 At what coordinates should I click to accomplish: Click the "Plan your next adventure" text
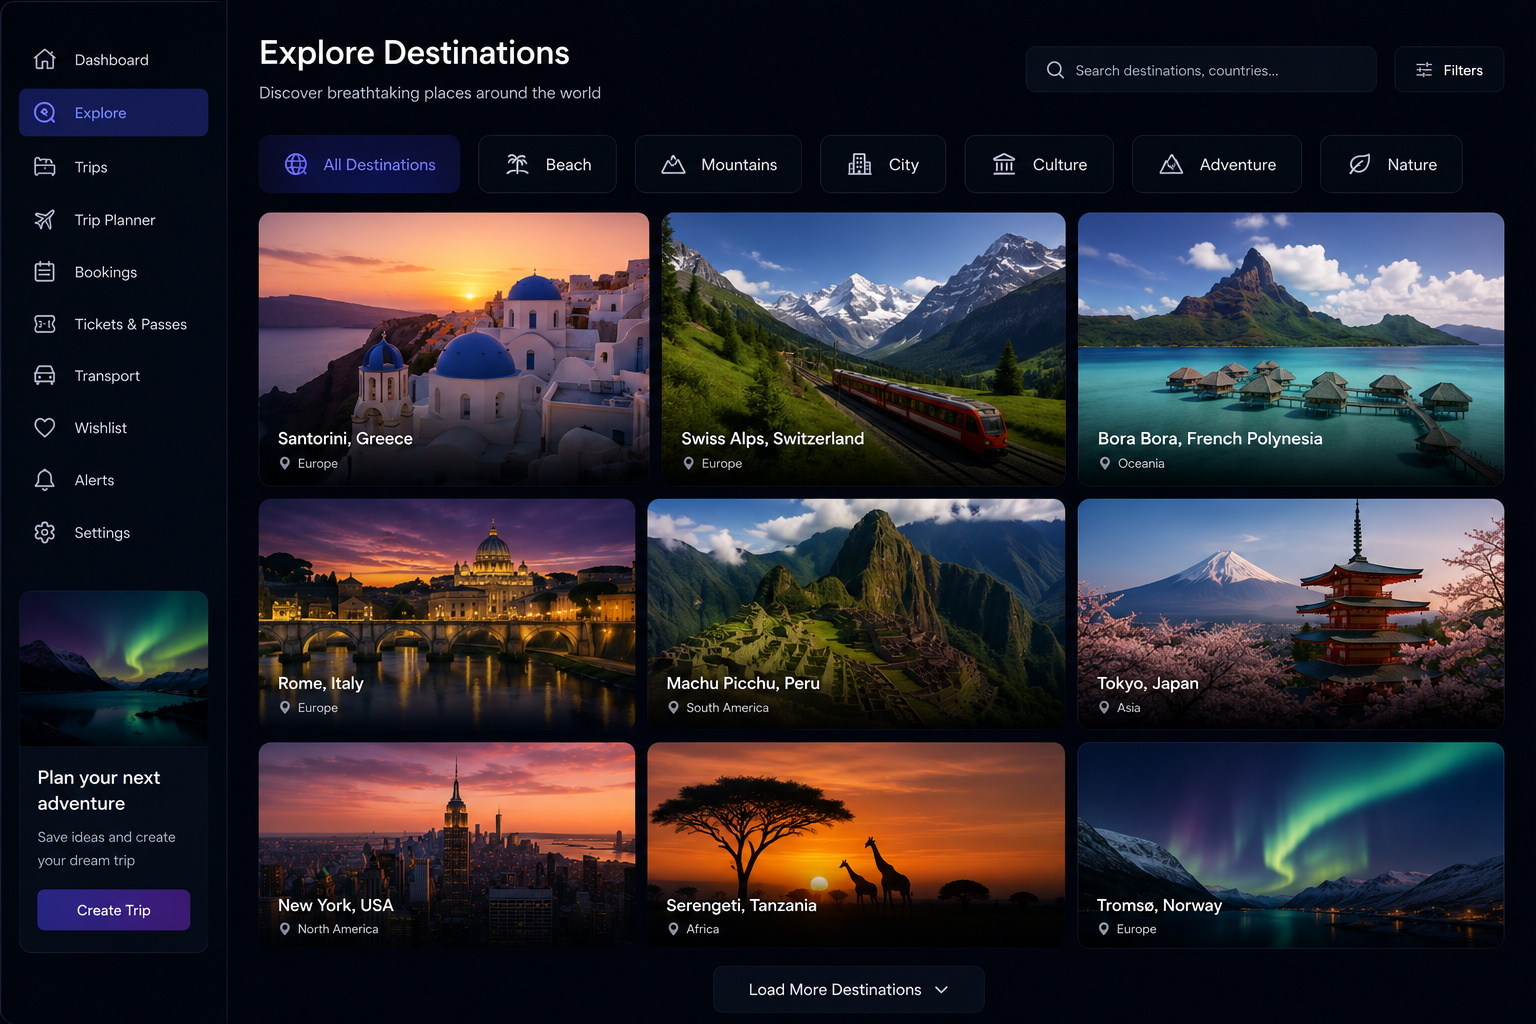point(99,790)
